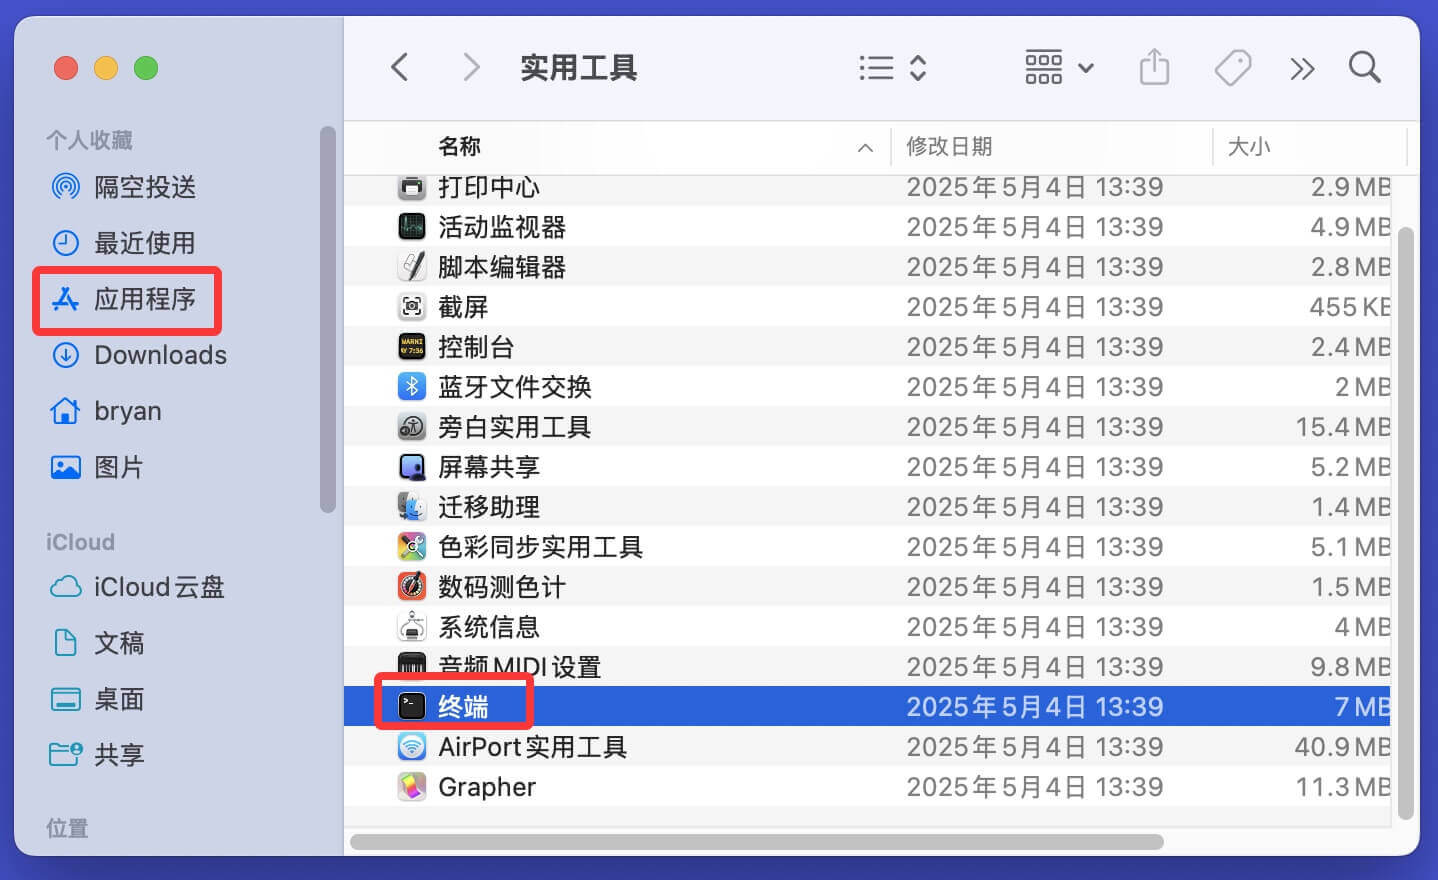The width and height of the screenshot is (1438, 880).
Task: Select the Terminal (终端) app icon
Action: point(412,707)
